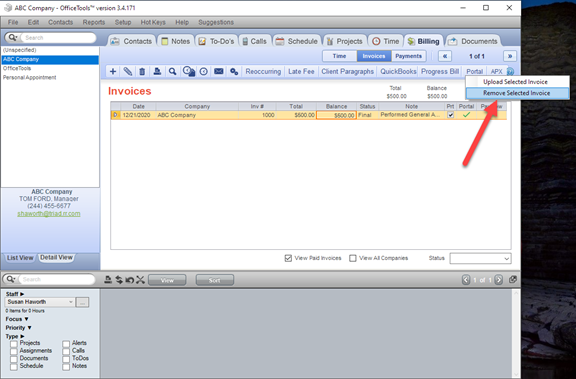Open the APX toolbar menu
576x379 pixels.
[496, 72]
